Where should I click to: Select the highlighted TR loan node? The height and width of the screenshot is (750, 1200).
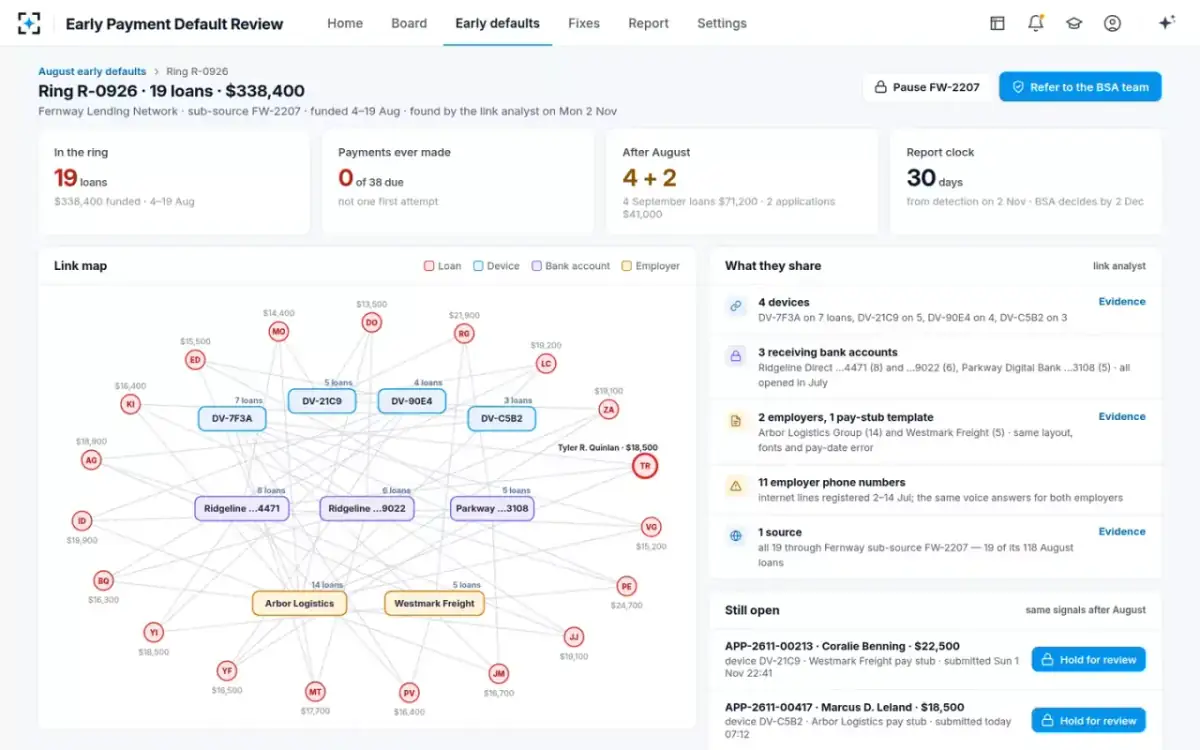[x=645, y=466]
